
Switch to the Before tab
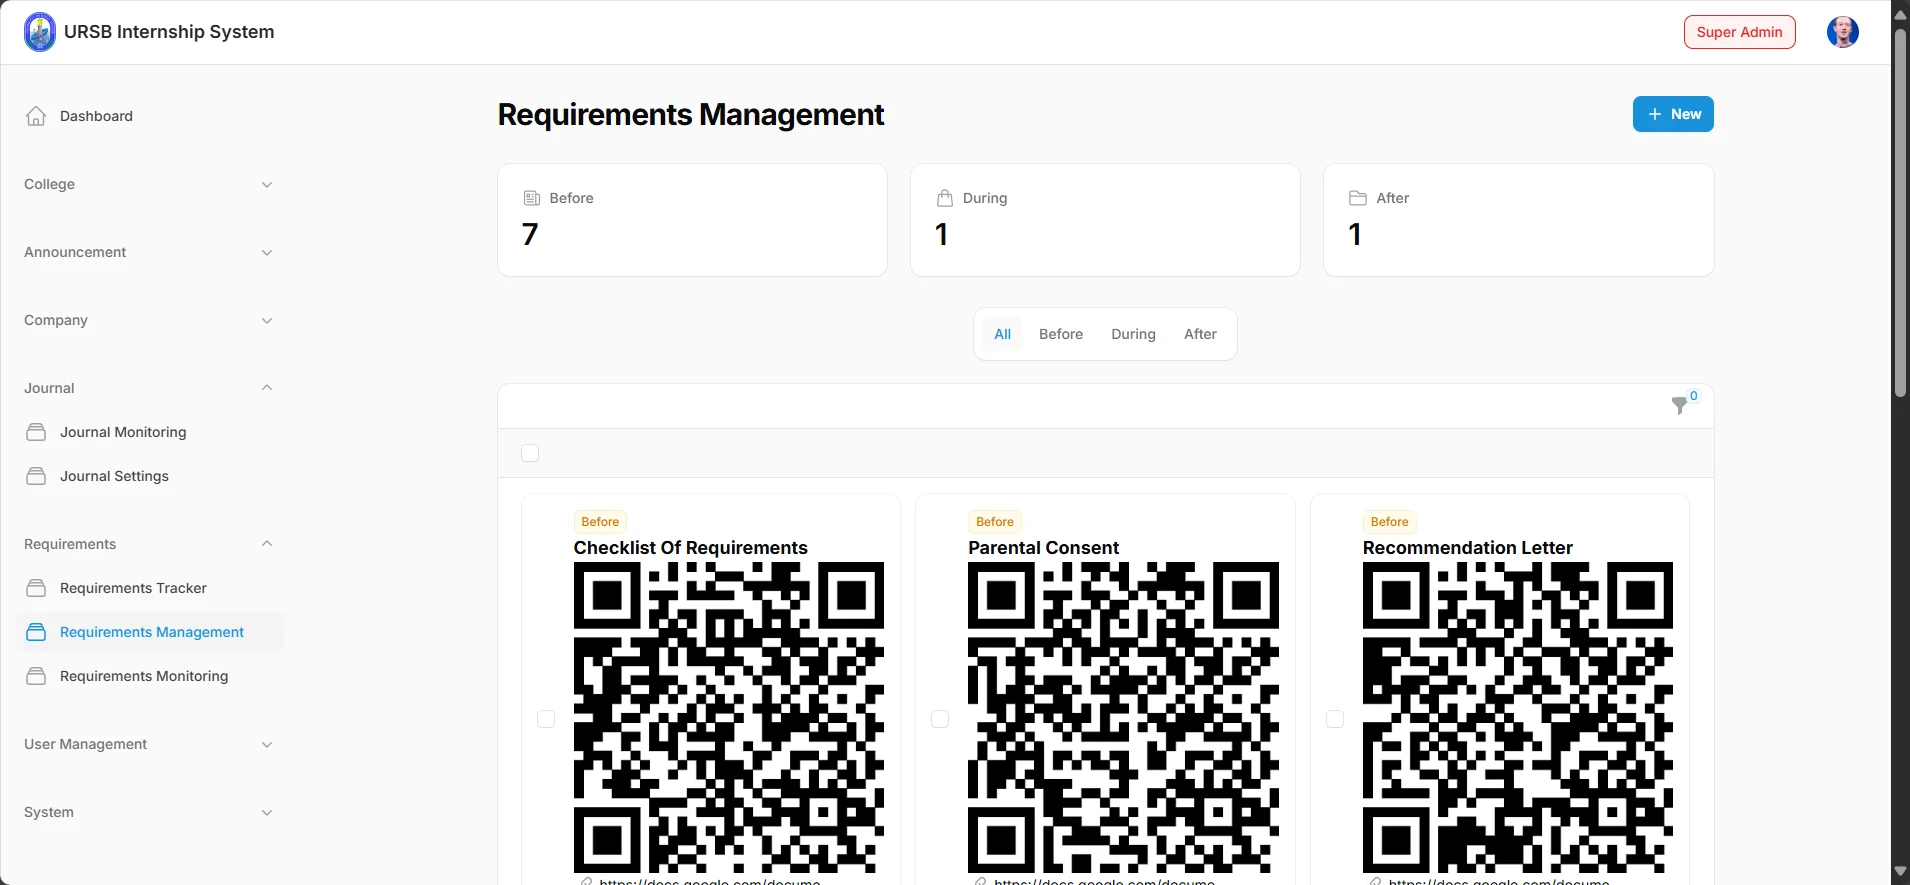(1061, 334)
